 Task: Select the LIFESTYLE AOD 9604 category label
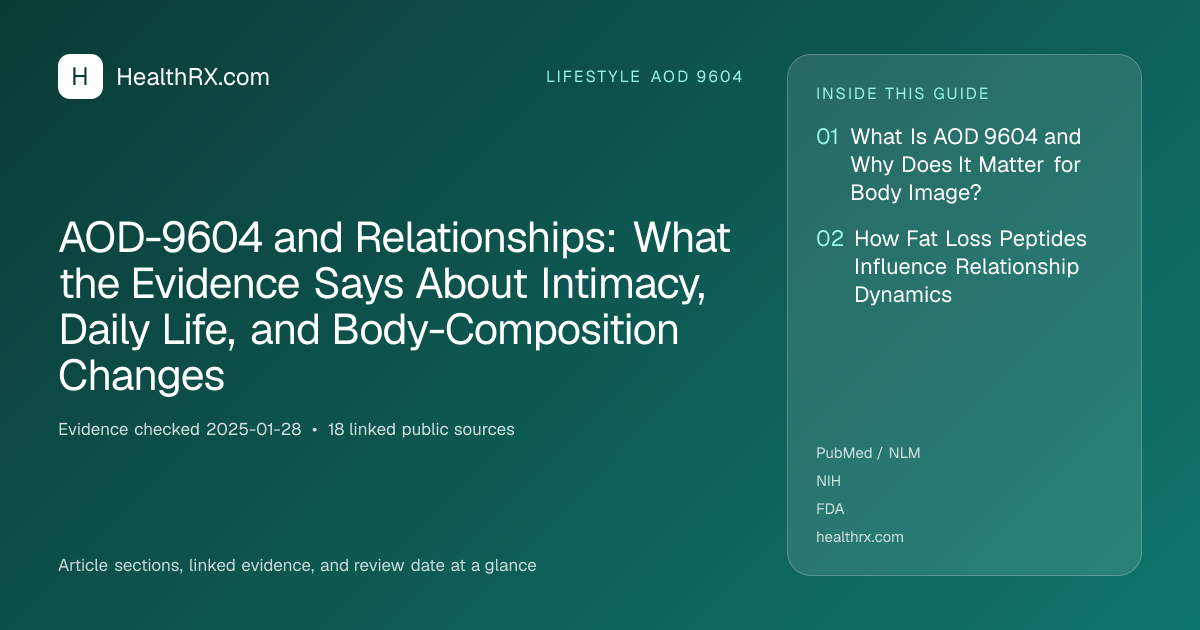pyautogui.click(x=644, y=77)
